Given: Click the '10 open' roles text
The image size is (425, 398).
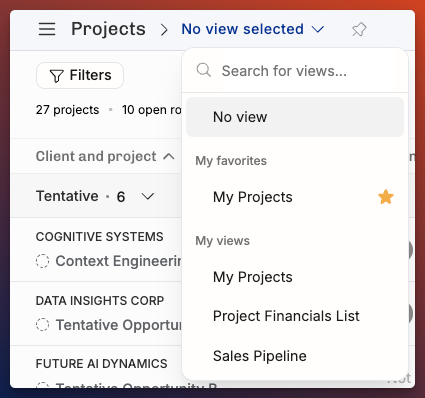Looking at the screenshot, I should (x=151, y=110).
